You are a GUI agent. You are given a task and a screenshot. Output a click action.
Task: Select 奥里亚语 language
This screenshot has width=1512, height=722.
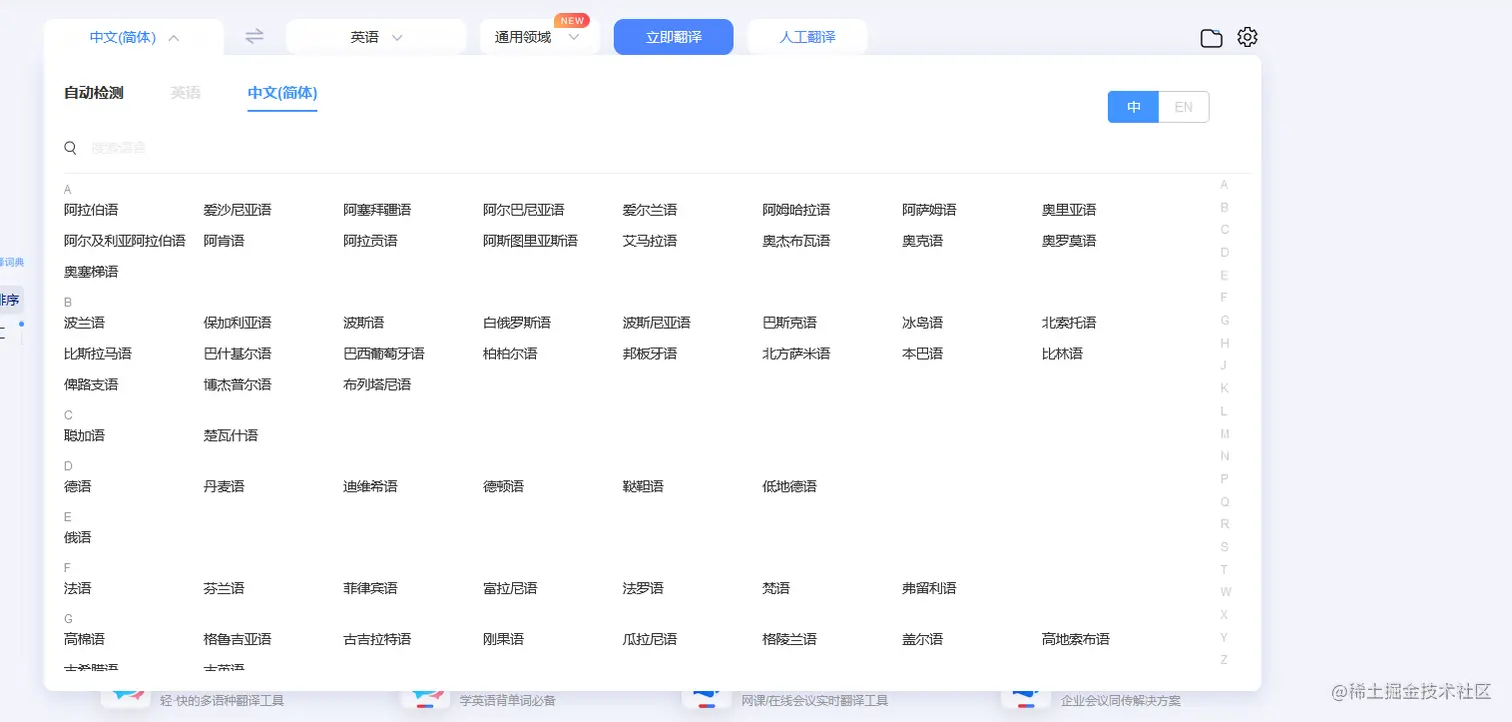pyautogui.click(x=1069, y=210)
